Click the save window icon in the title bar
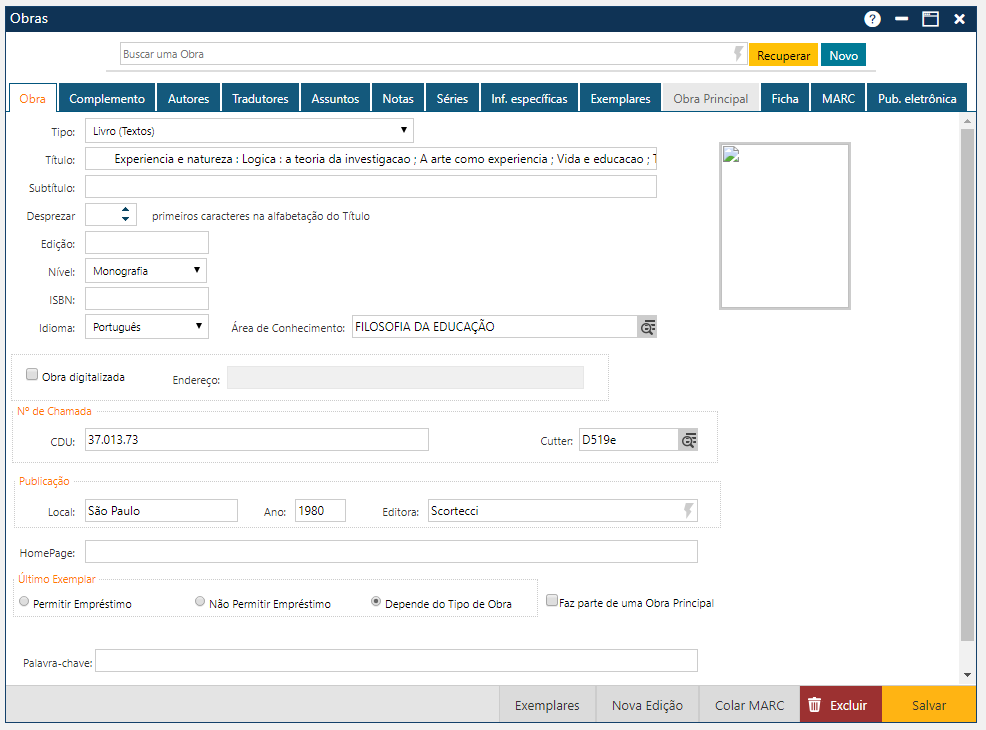986x730 pixels. point(932,18)
